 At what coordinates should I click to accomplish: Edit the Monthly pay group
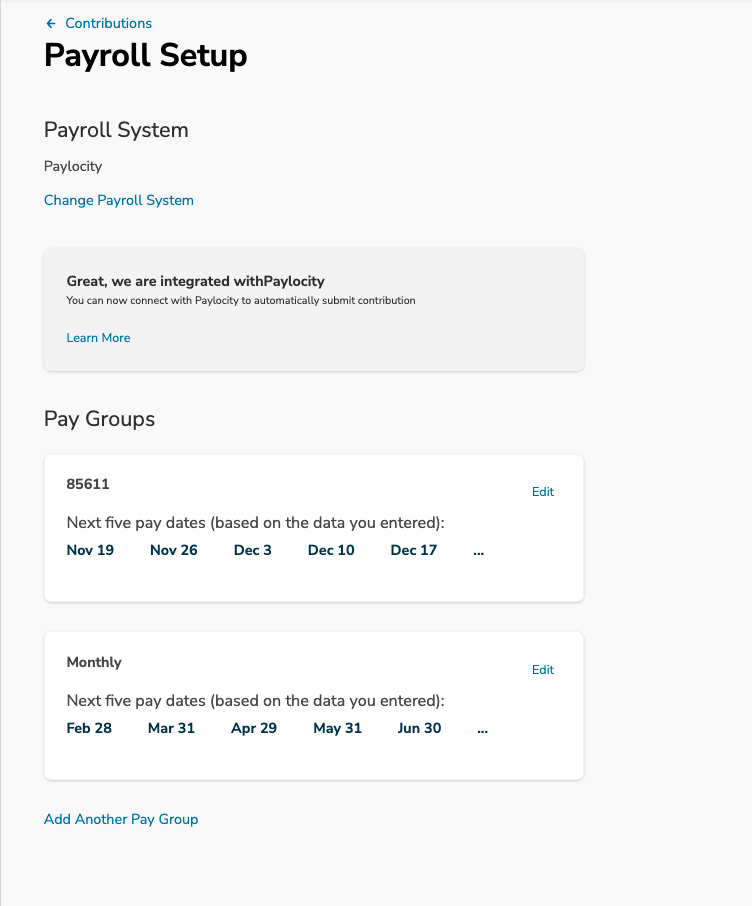[543, 670]
